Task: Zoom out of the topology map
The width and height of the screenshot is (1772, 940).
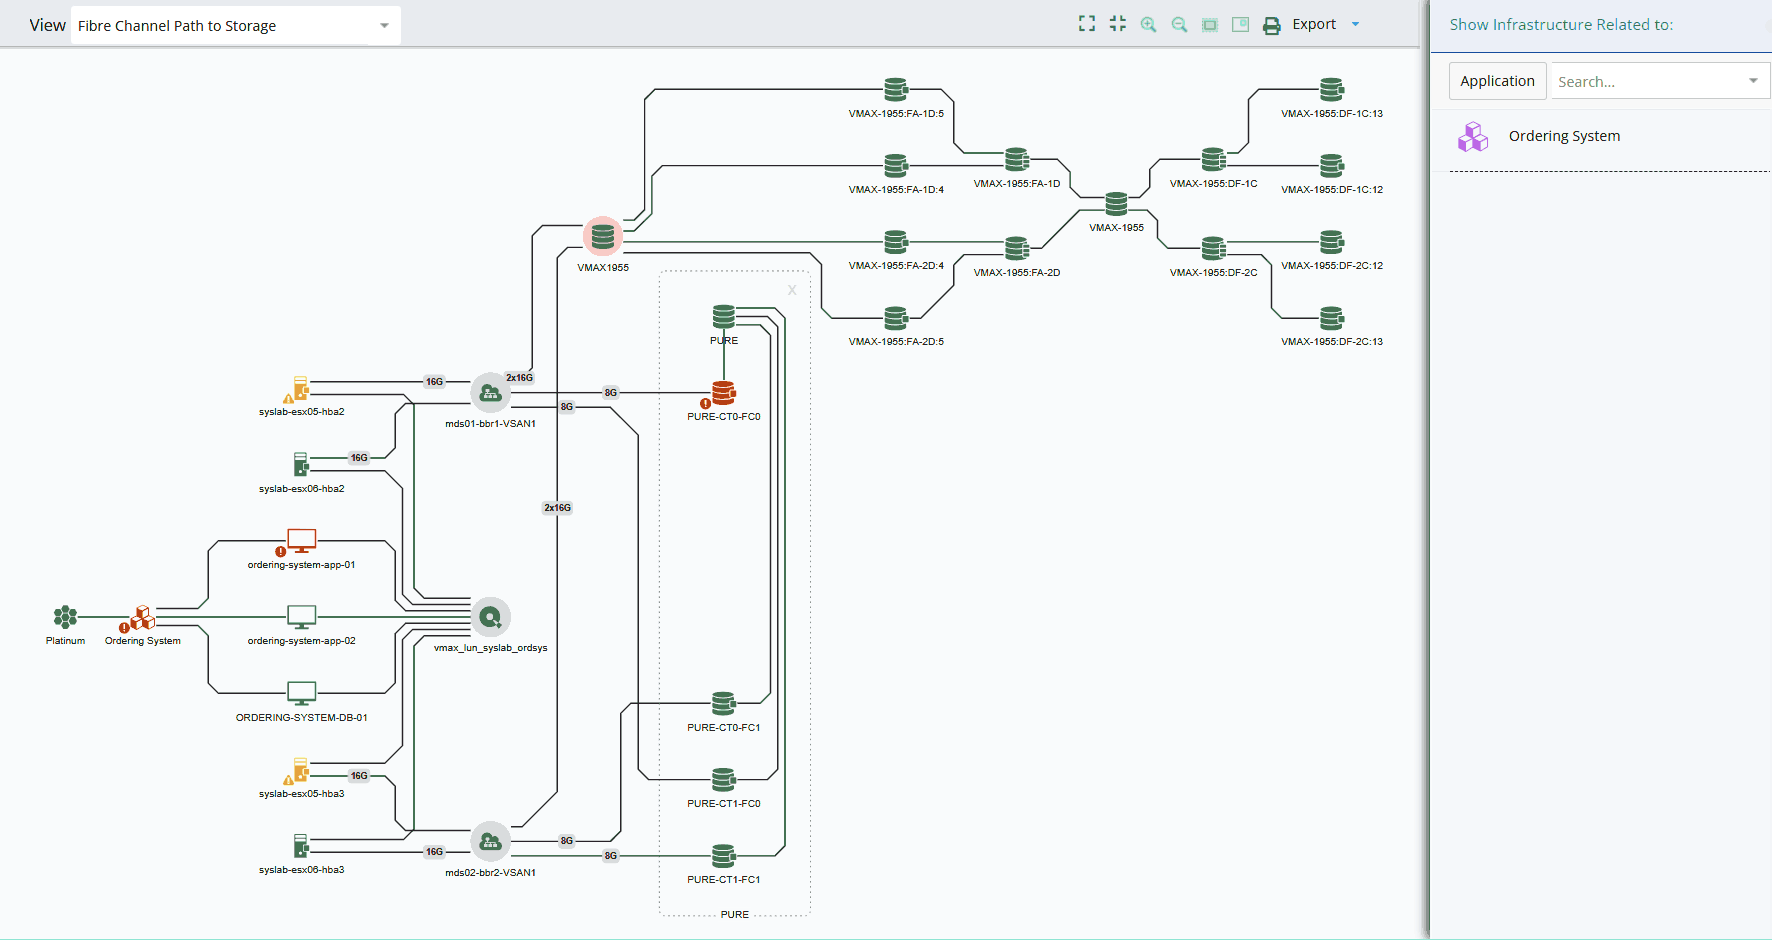Action: coord(1180,24)
